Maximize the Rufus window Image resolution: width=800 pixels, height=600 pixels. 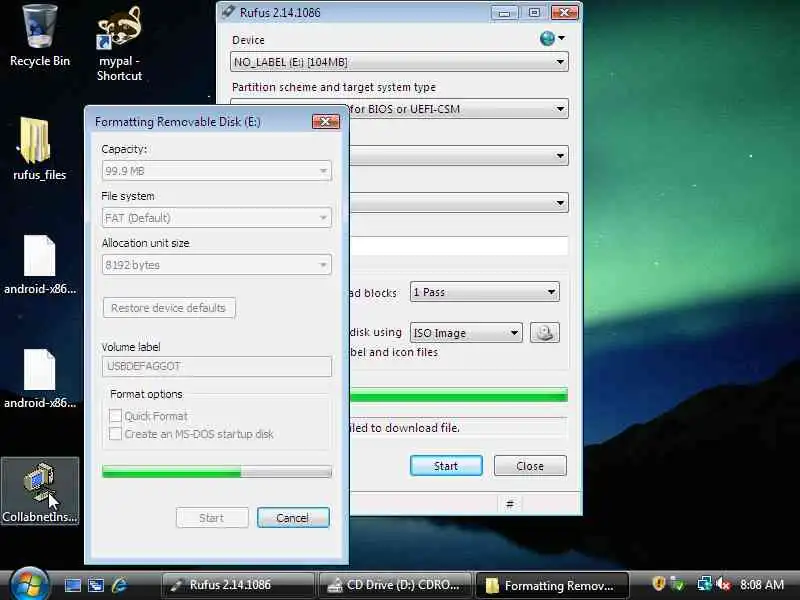pos(534,13)
